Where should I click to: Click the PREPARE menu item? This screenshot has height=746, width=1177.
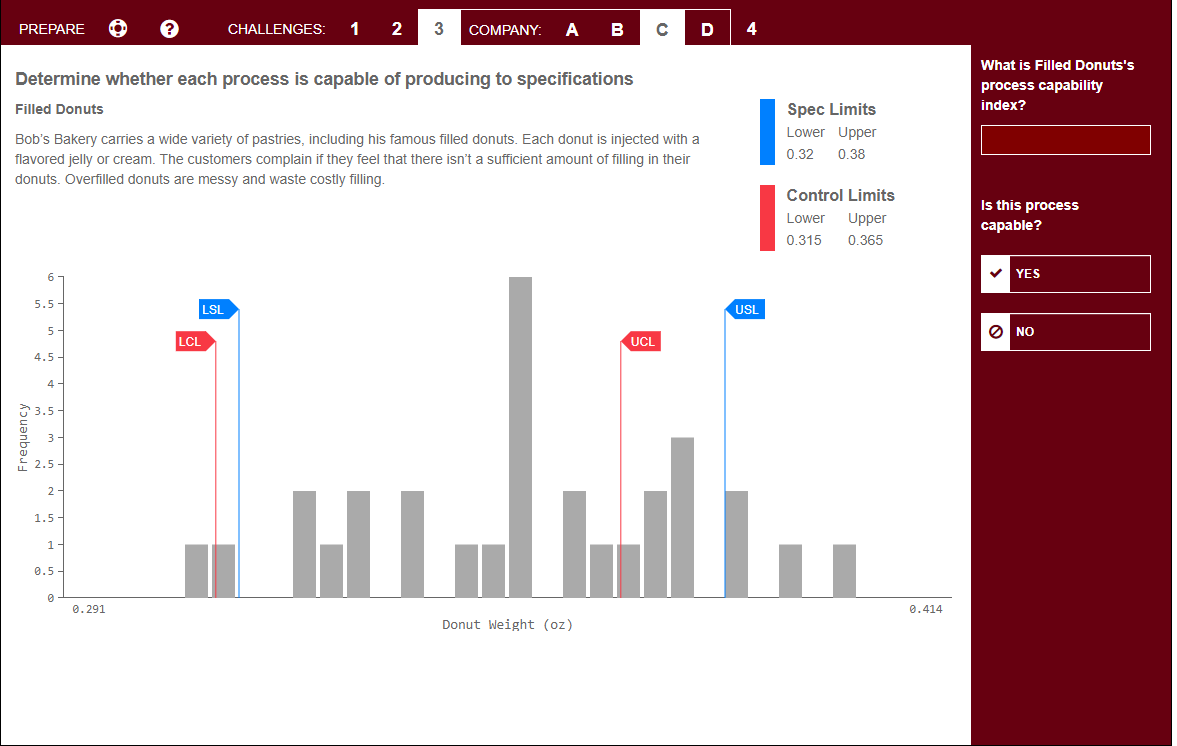pos(52,29)
